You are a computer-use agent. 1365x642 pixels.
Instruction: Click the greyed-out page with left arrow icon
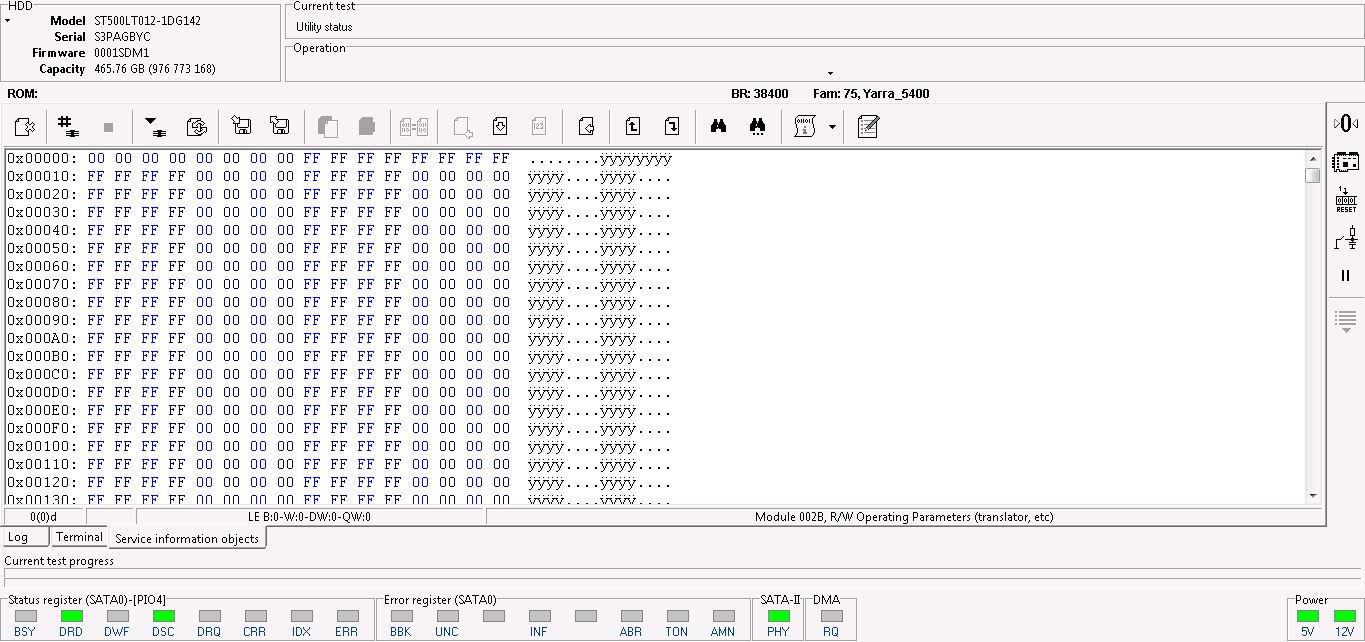click(x=462, y=127)
